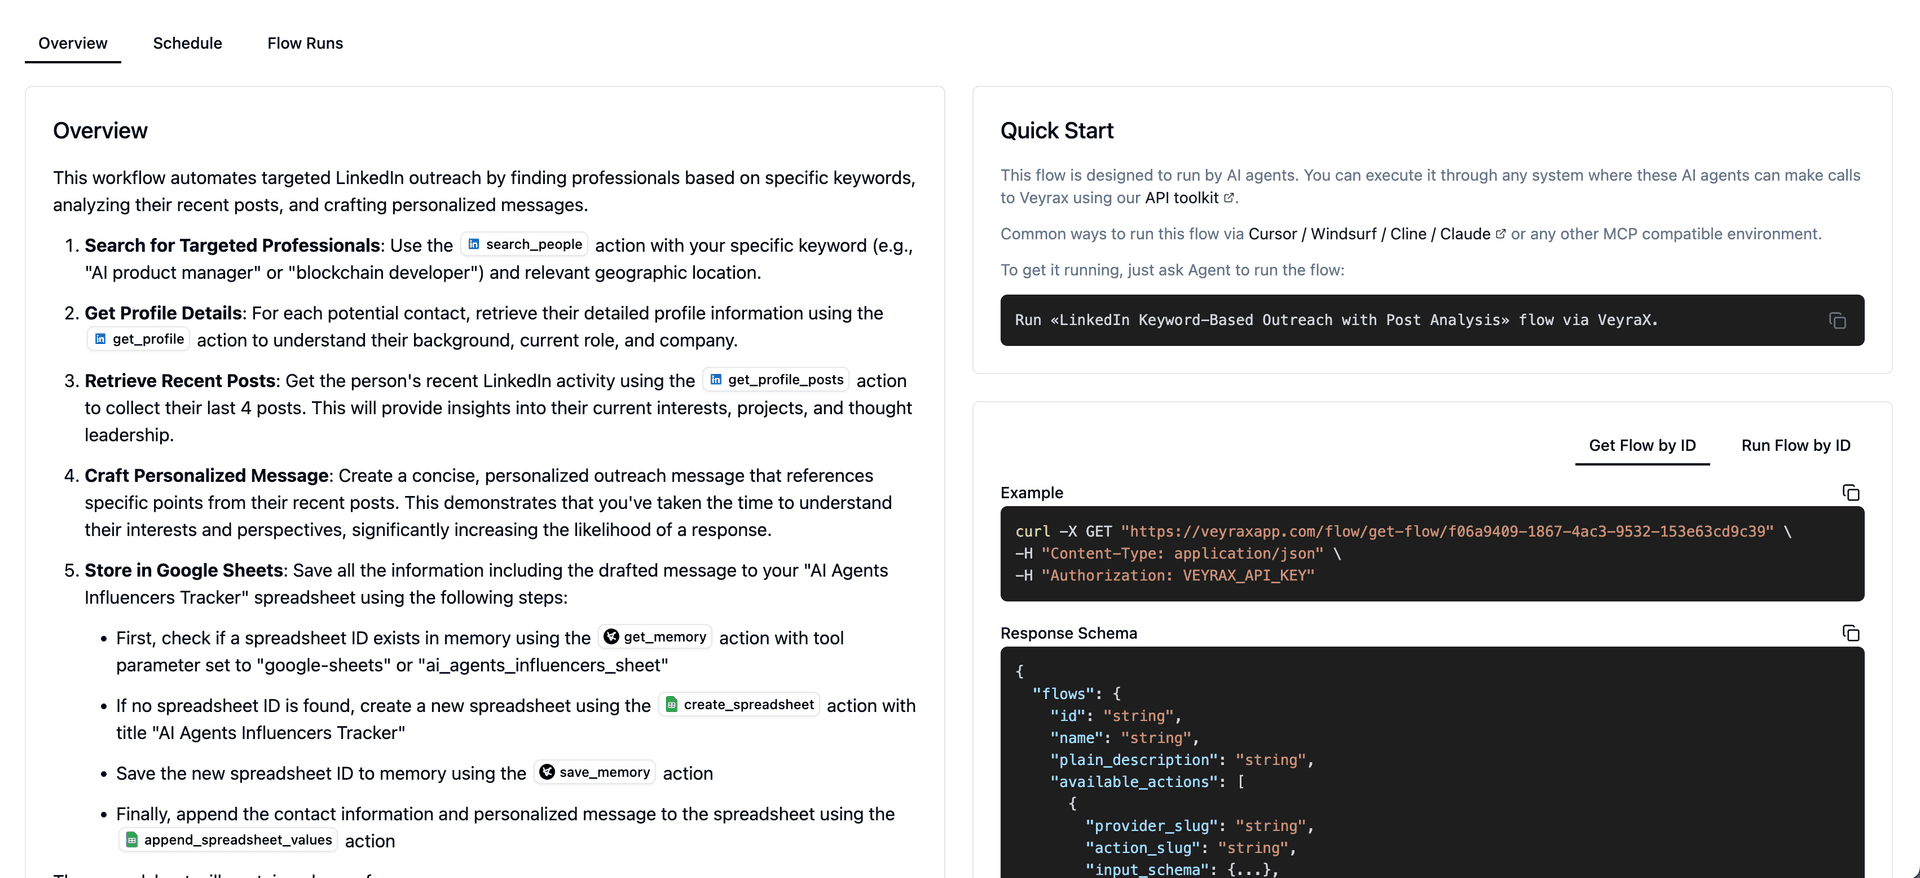Click the get_profile_posts action chip

click(x=776, y=380)
